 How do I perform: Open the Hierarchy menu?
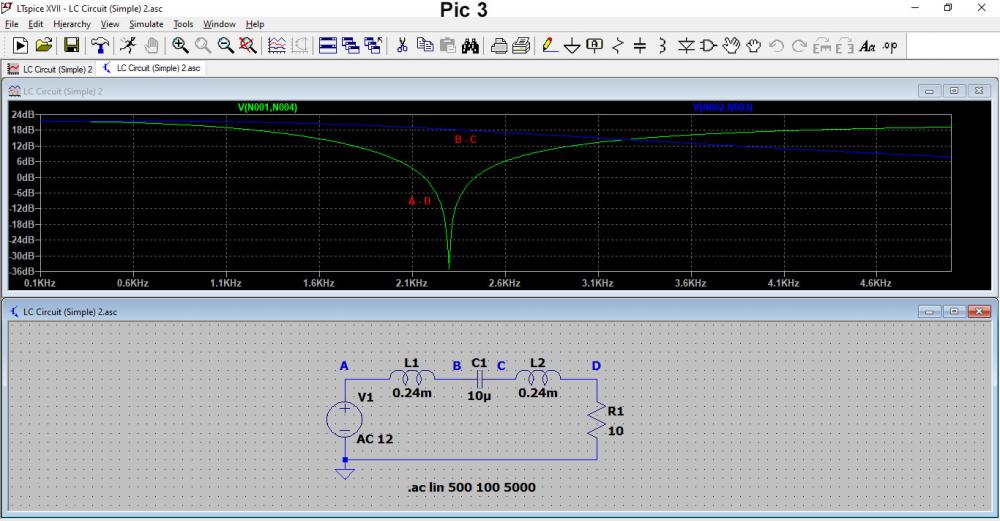coord(72,24)
